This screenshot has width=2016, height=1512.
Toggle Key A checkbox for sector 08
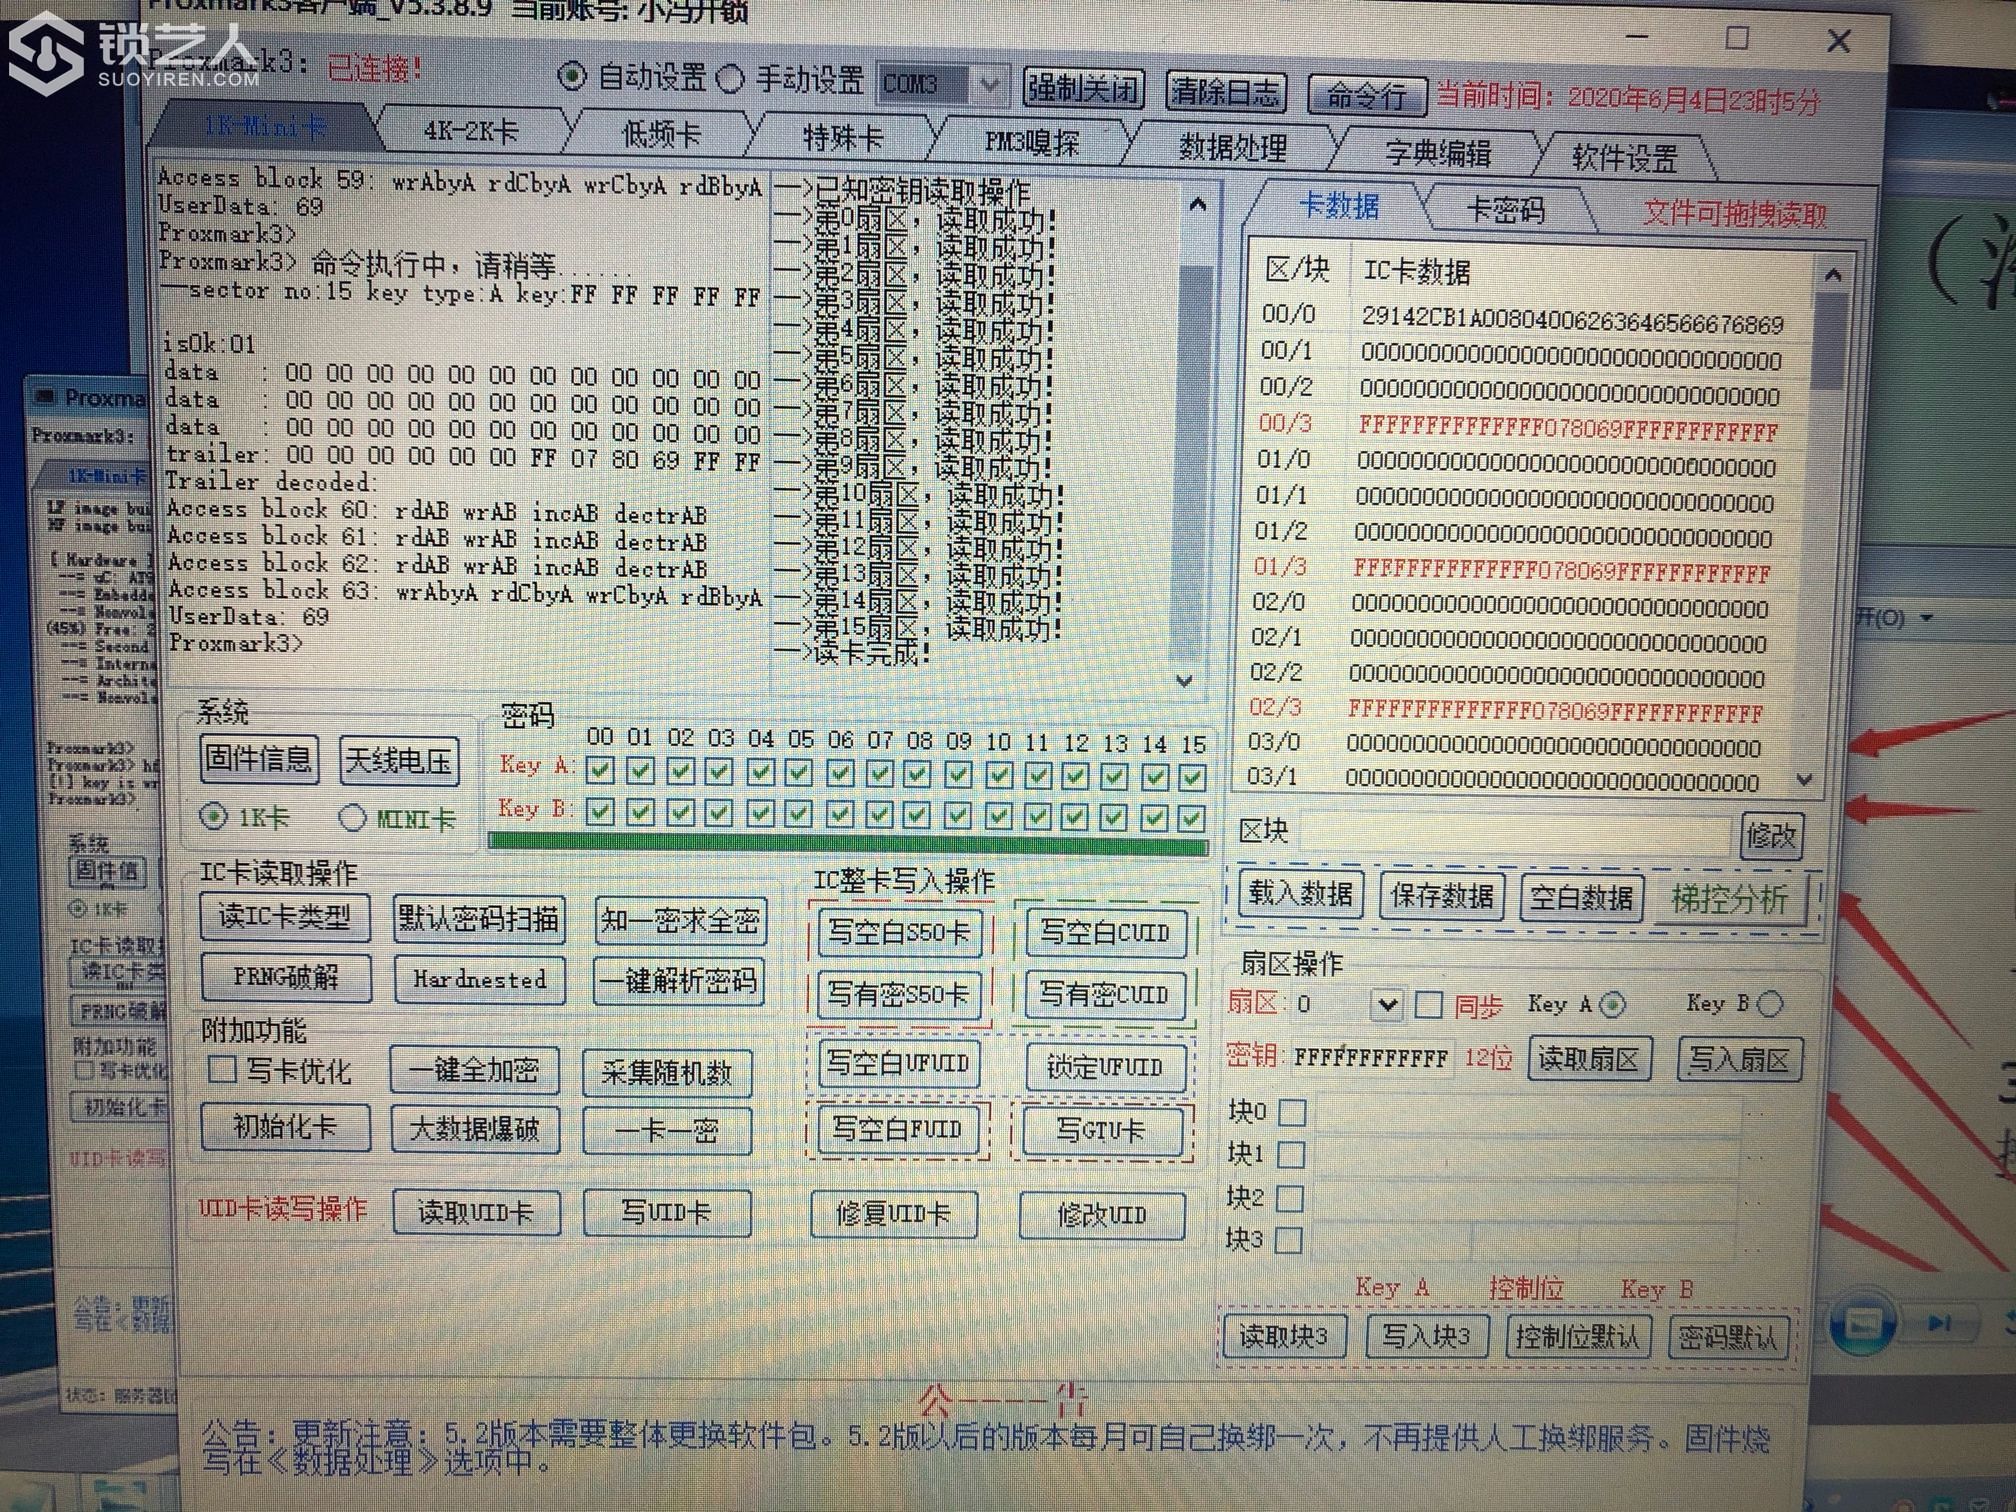(x=917, y=774)
